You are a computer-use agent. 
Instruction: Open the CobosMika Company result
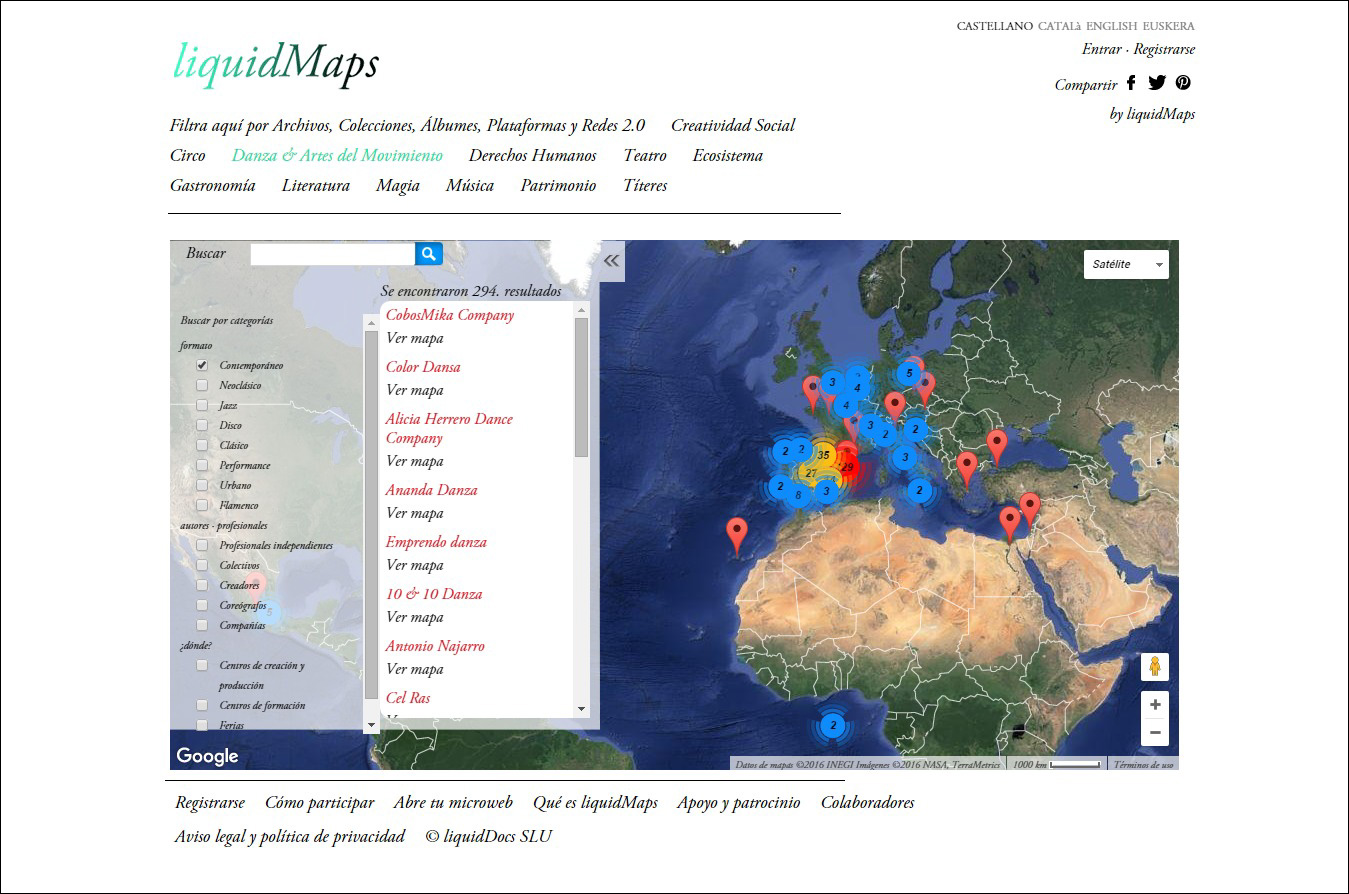coord(450,315)
